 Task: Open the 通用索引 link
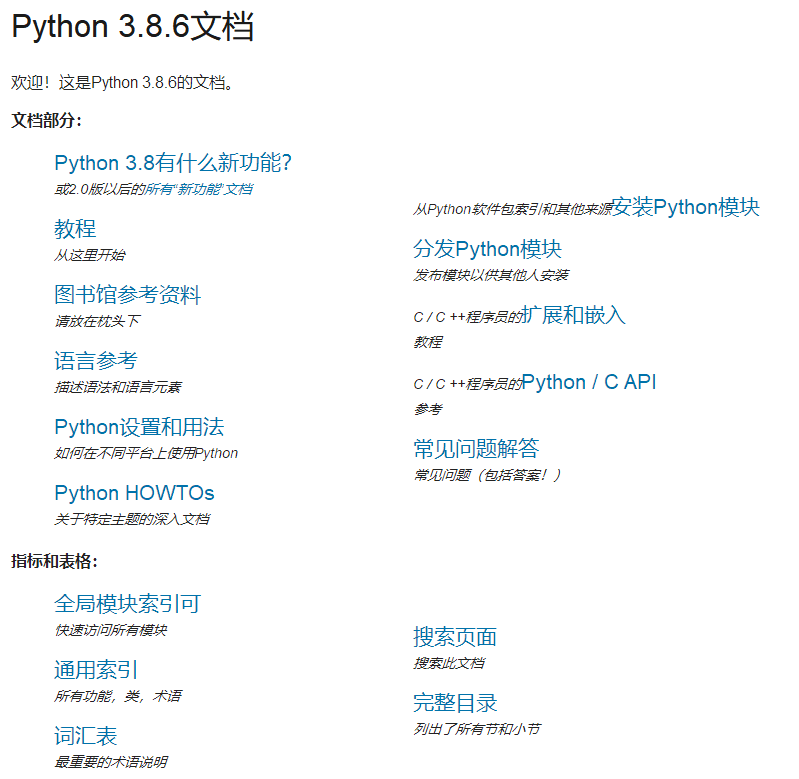pyautogui.click(x=96, y=669)
